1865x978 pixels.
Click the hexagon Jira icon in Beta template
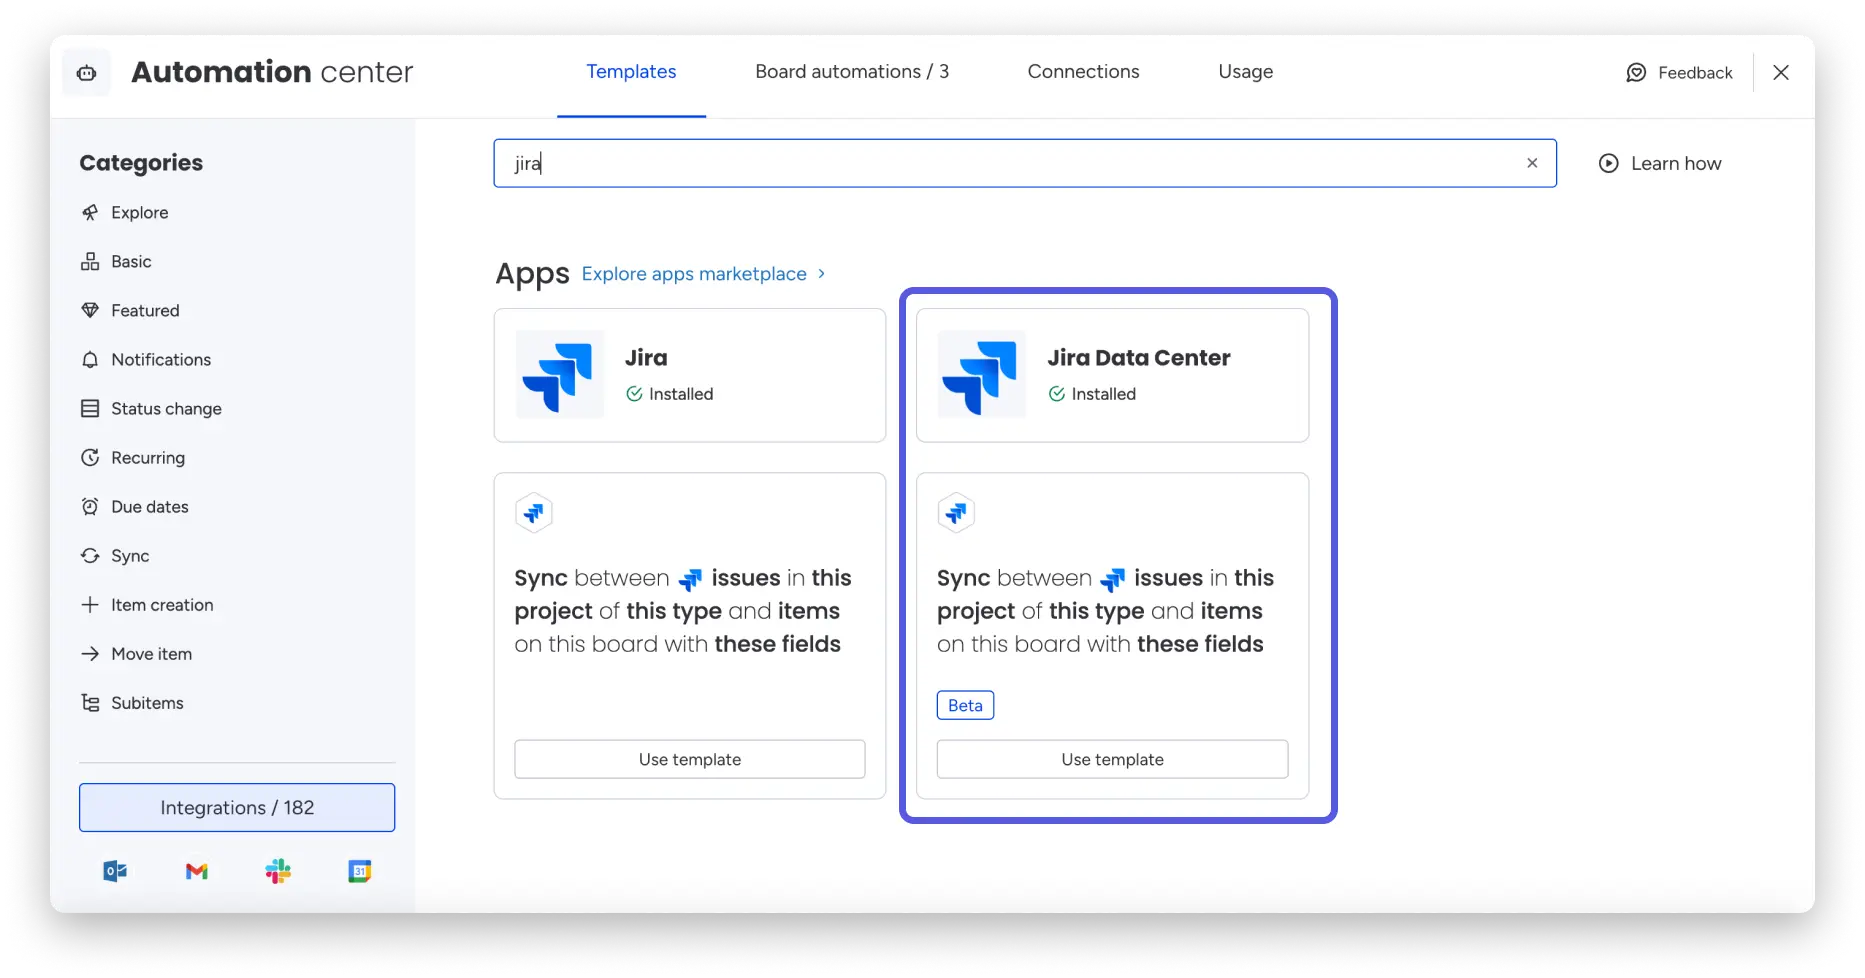(x=956, y=513)
